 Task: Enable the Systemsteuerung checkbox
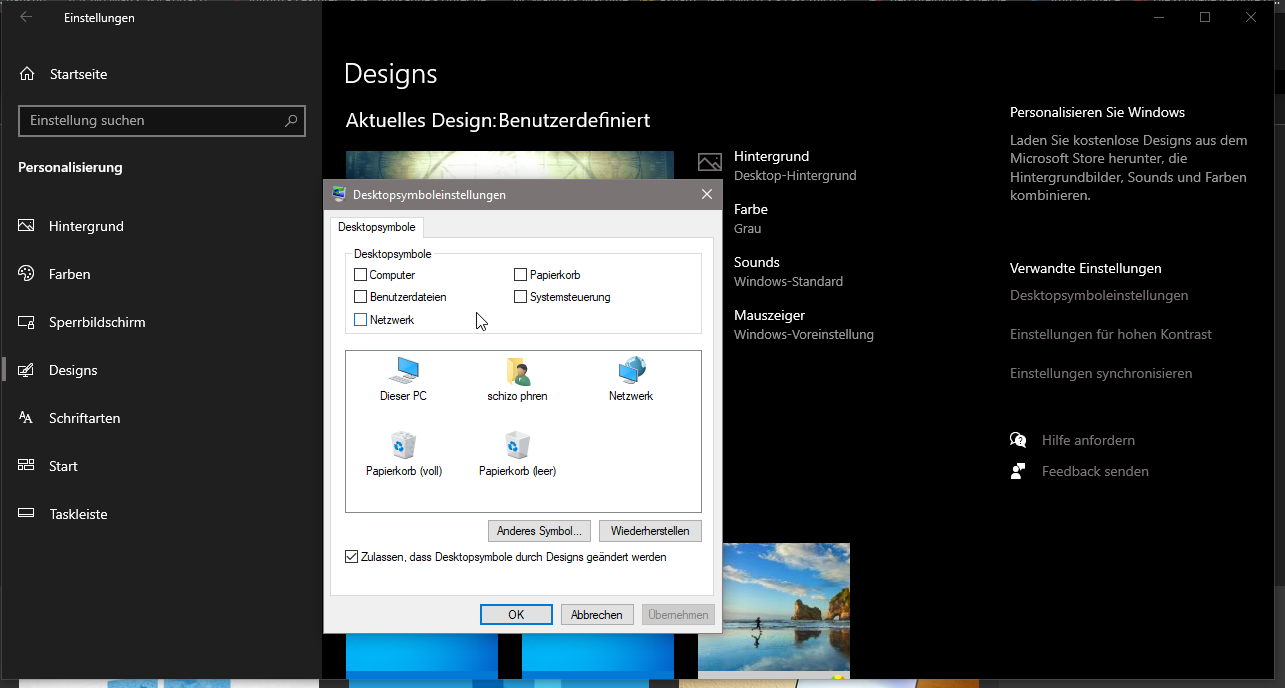coord(521,296)
